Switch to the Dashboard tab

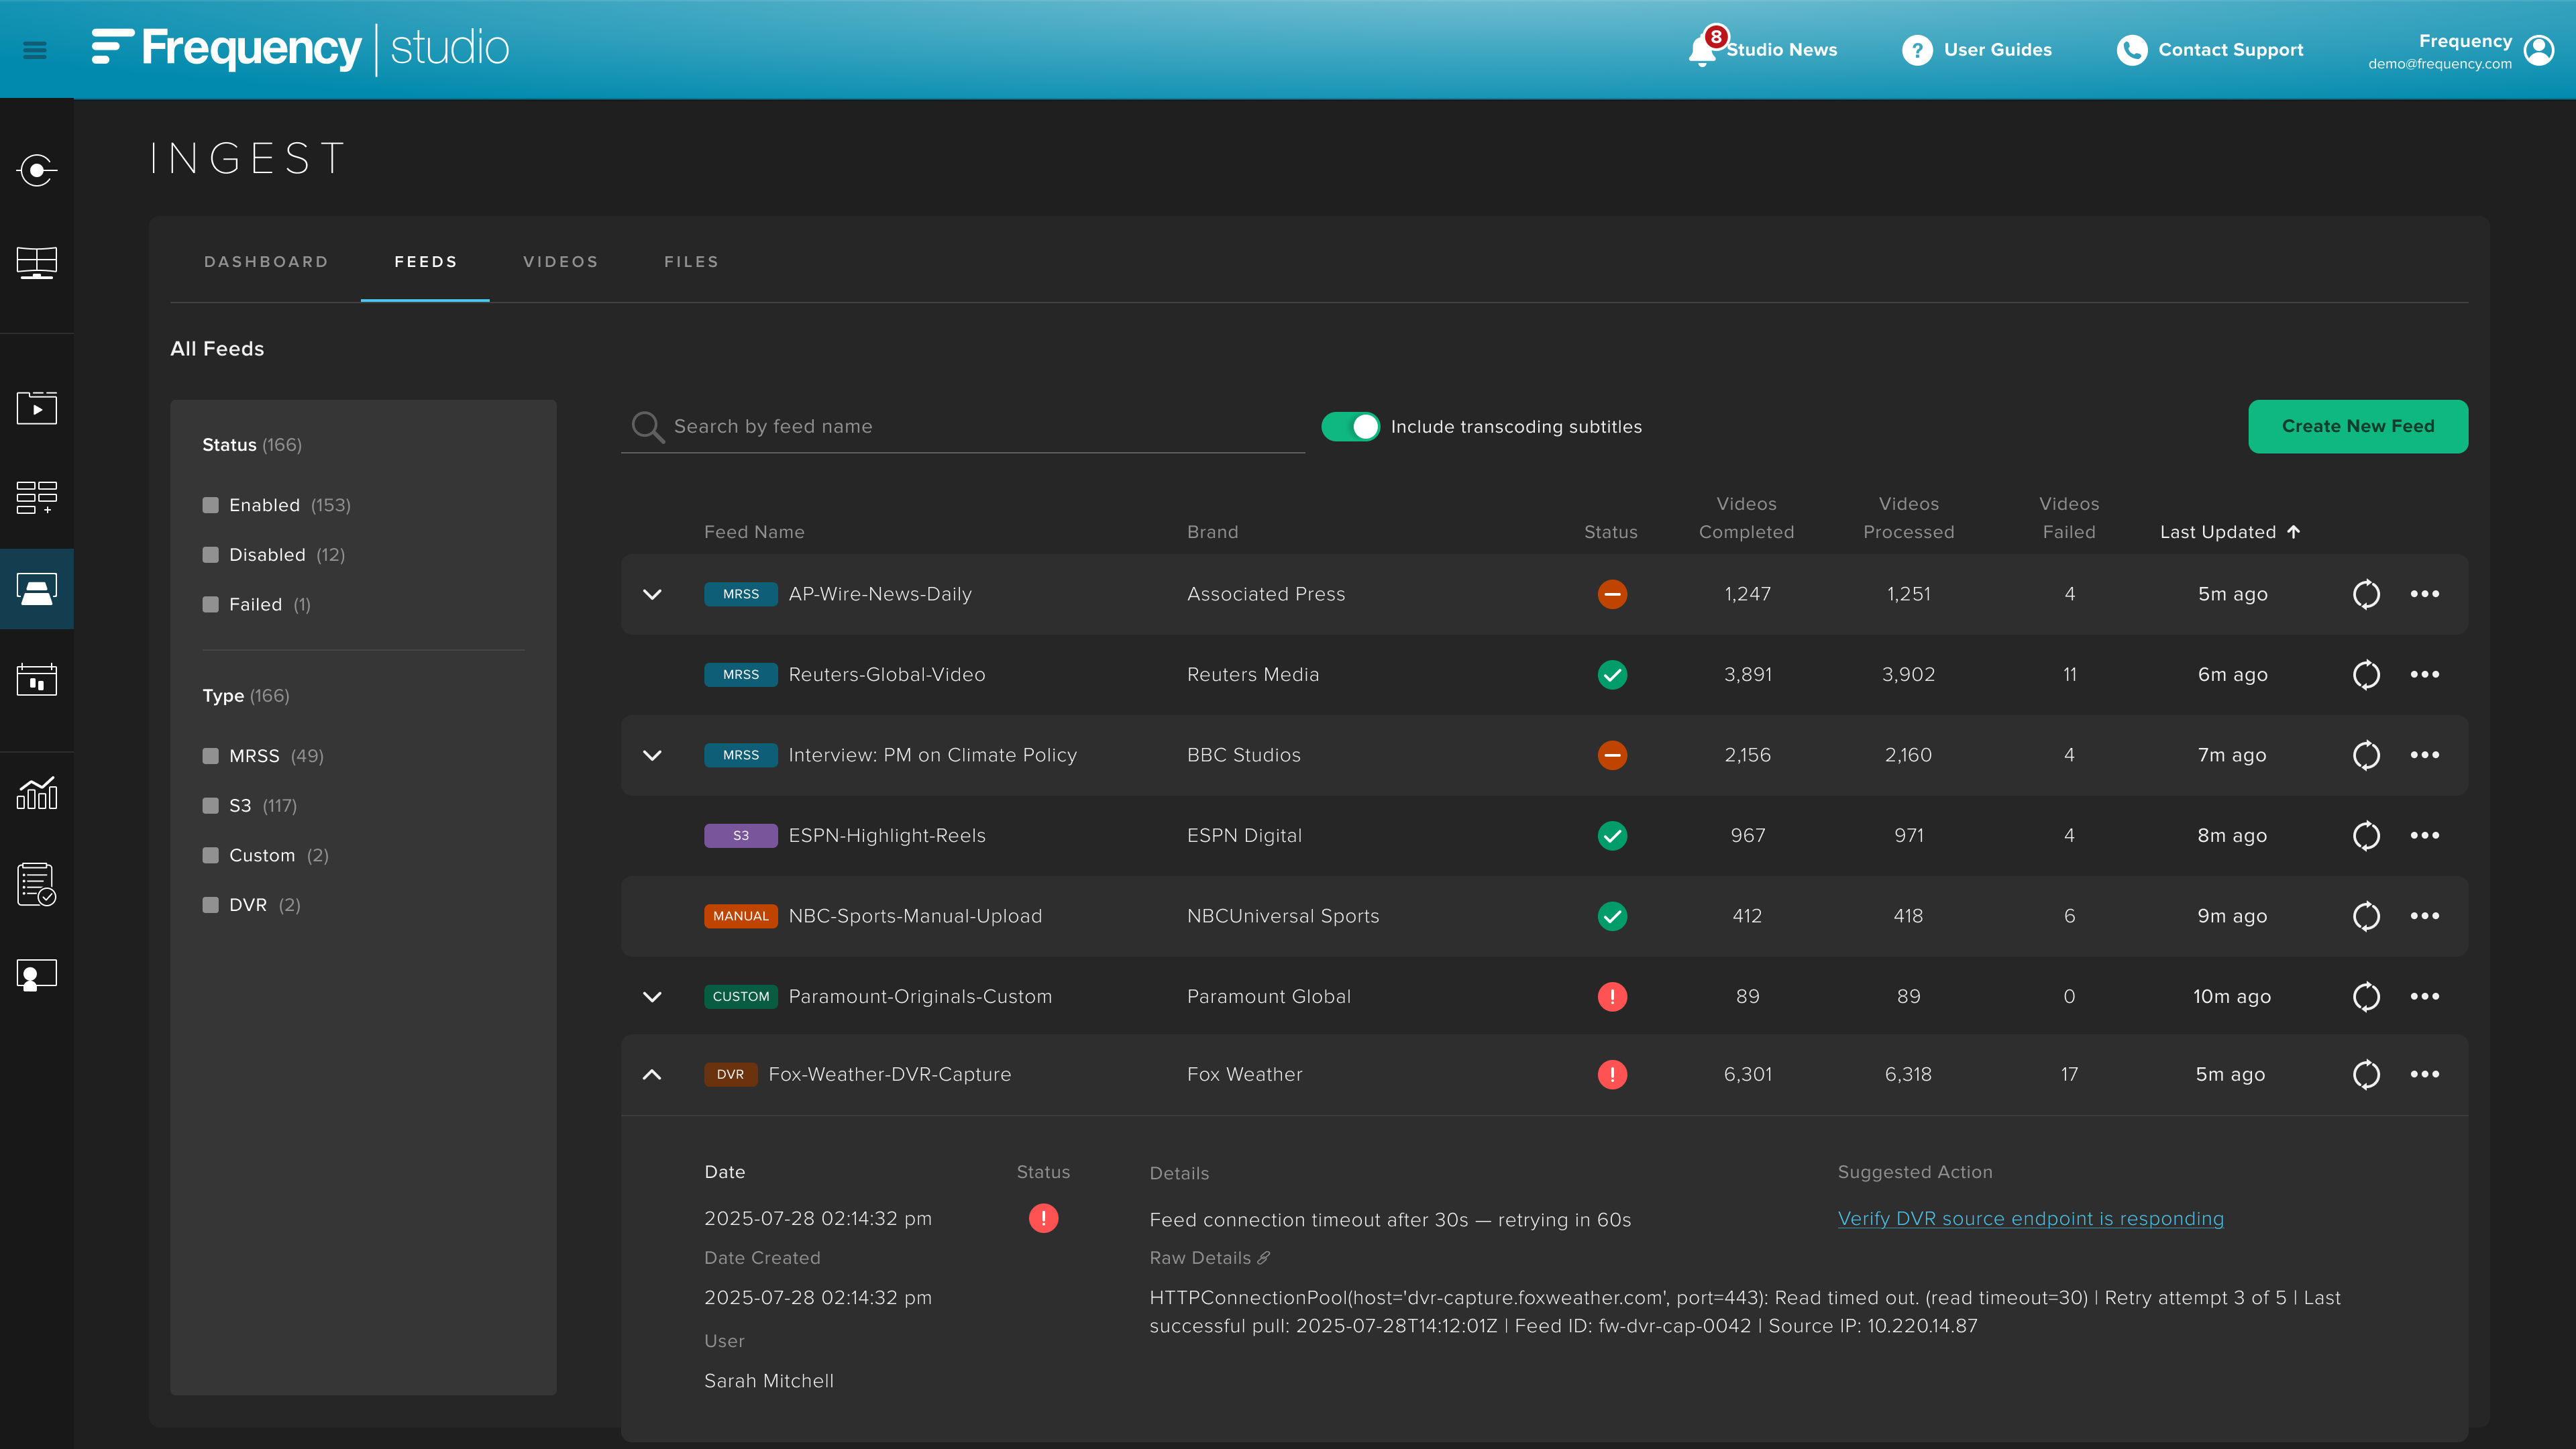click(266, 262)
